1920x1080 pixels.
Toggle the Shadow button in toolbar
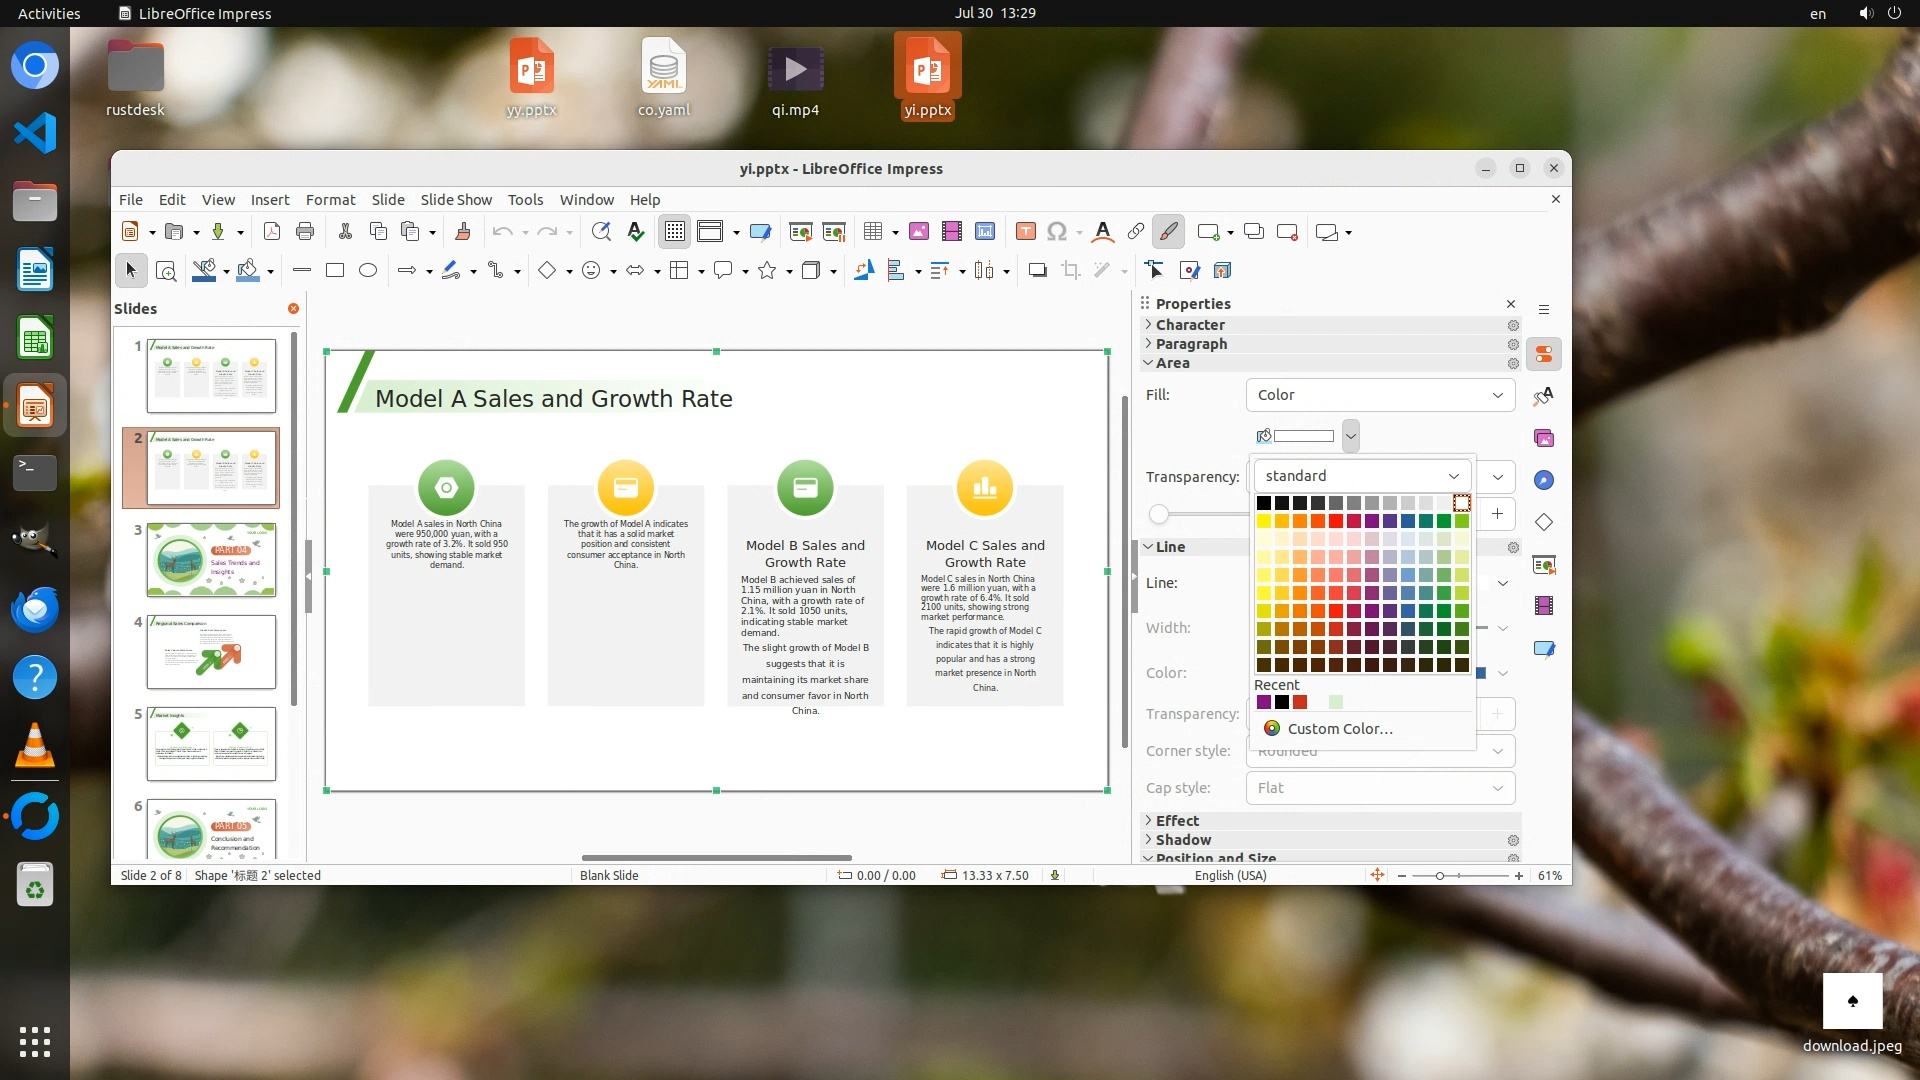pos(1038,270)
